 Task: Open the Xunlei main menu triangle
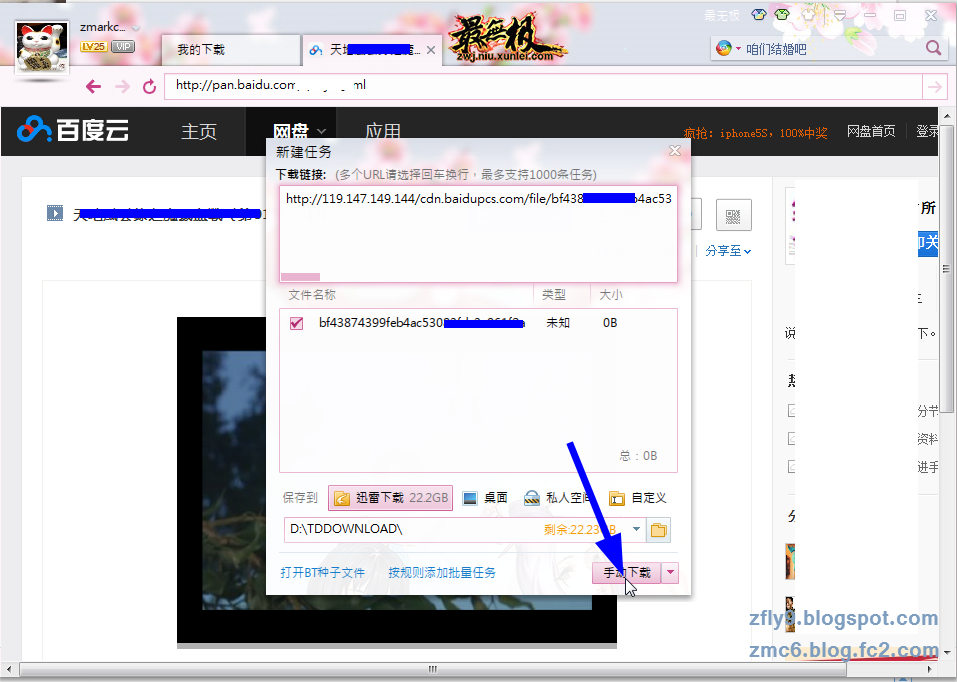coord(840,15)
